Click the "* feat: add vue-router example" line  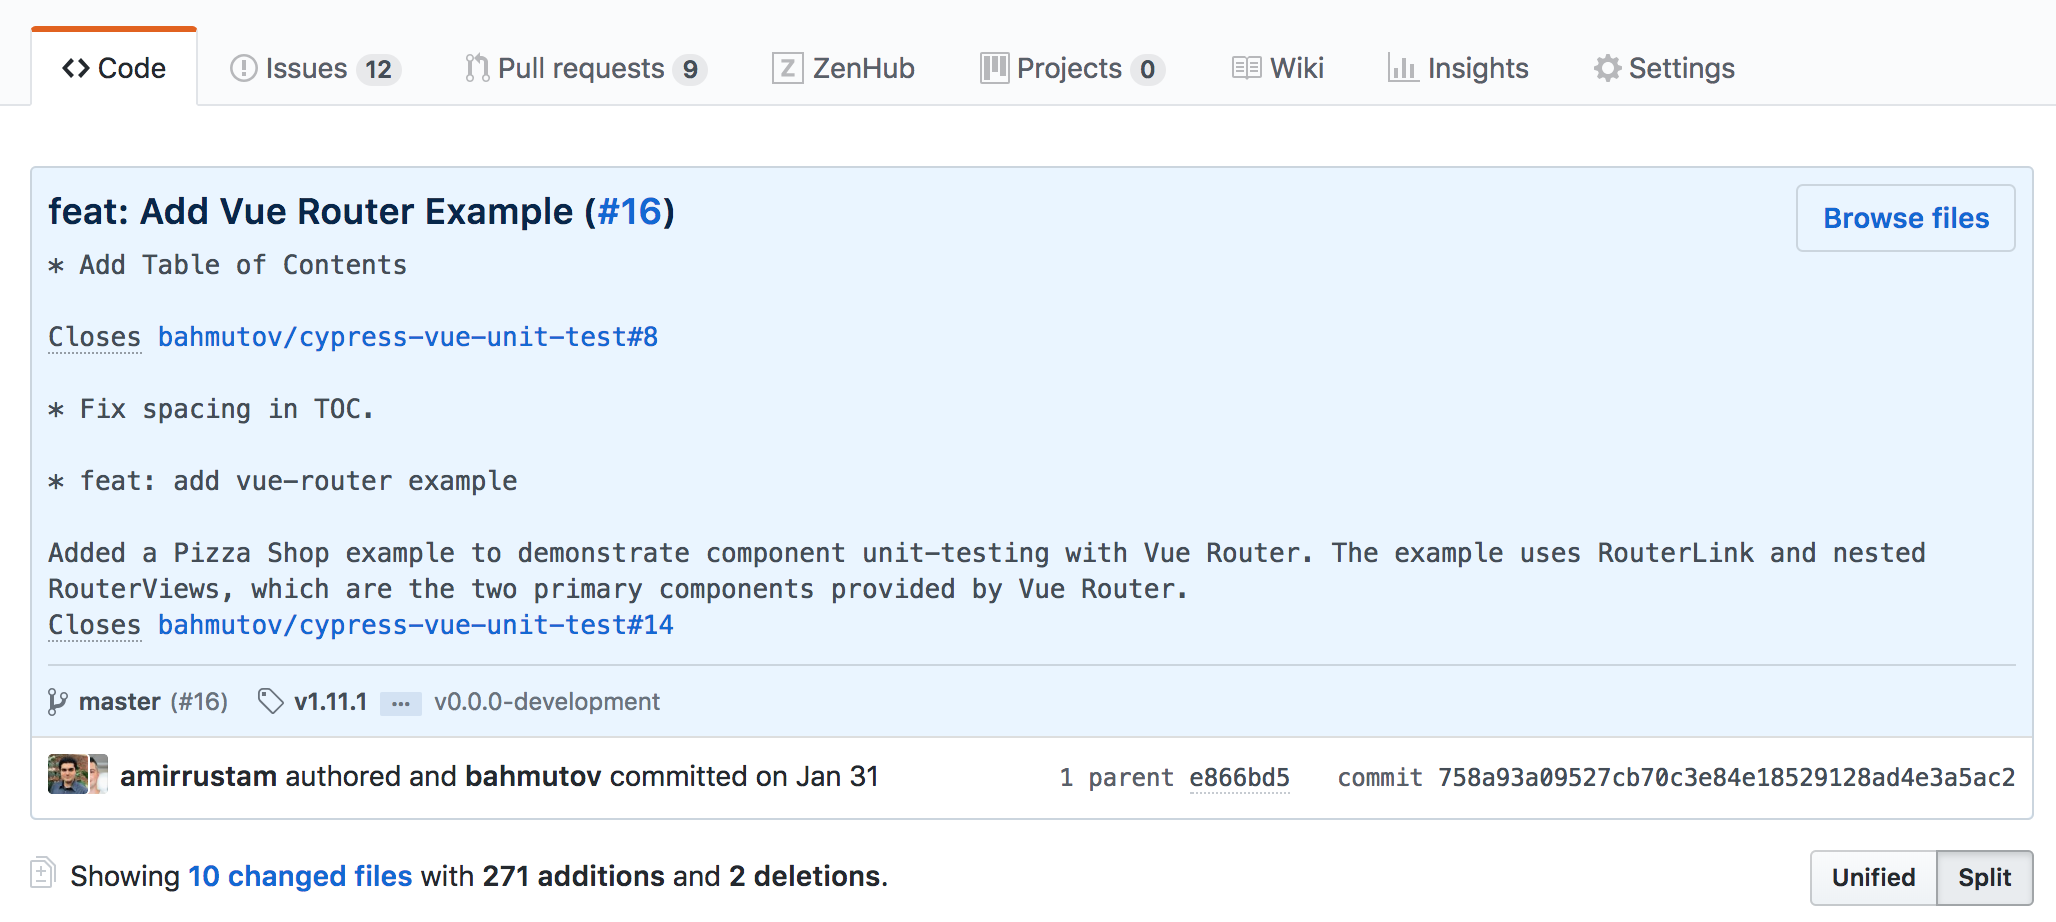click(x=283, y=481)
